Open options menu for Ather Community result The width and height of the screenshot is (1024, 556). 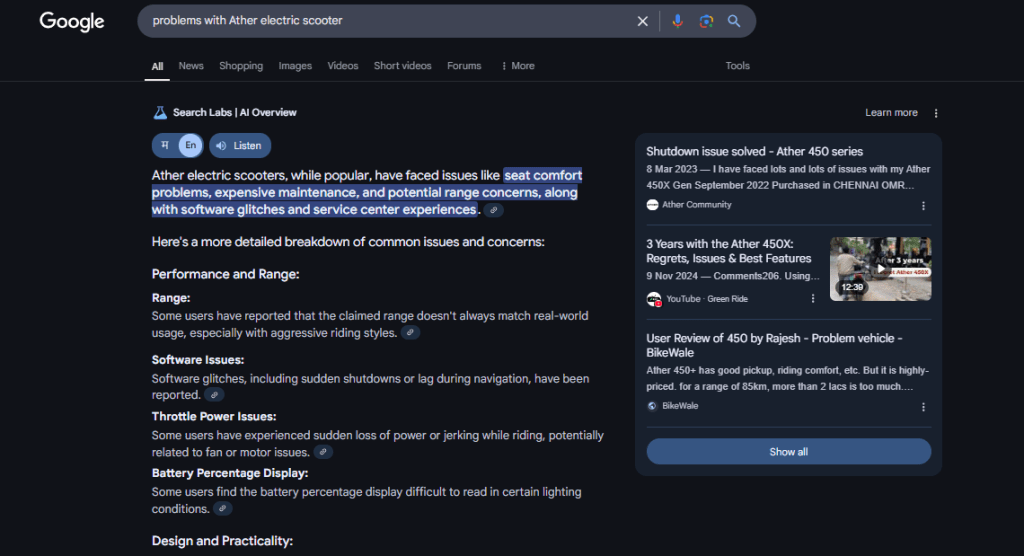(923, 205)
